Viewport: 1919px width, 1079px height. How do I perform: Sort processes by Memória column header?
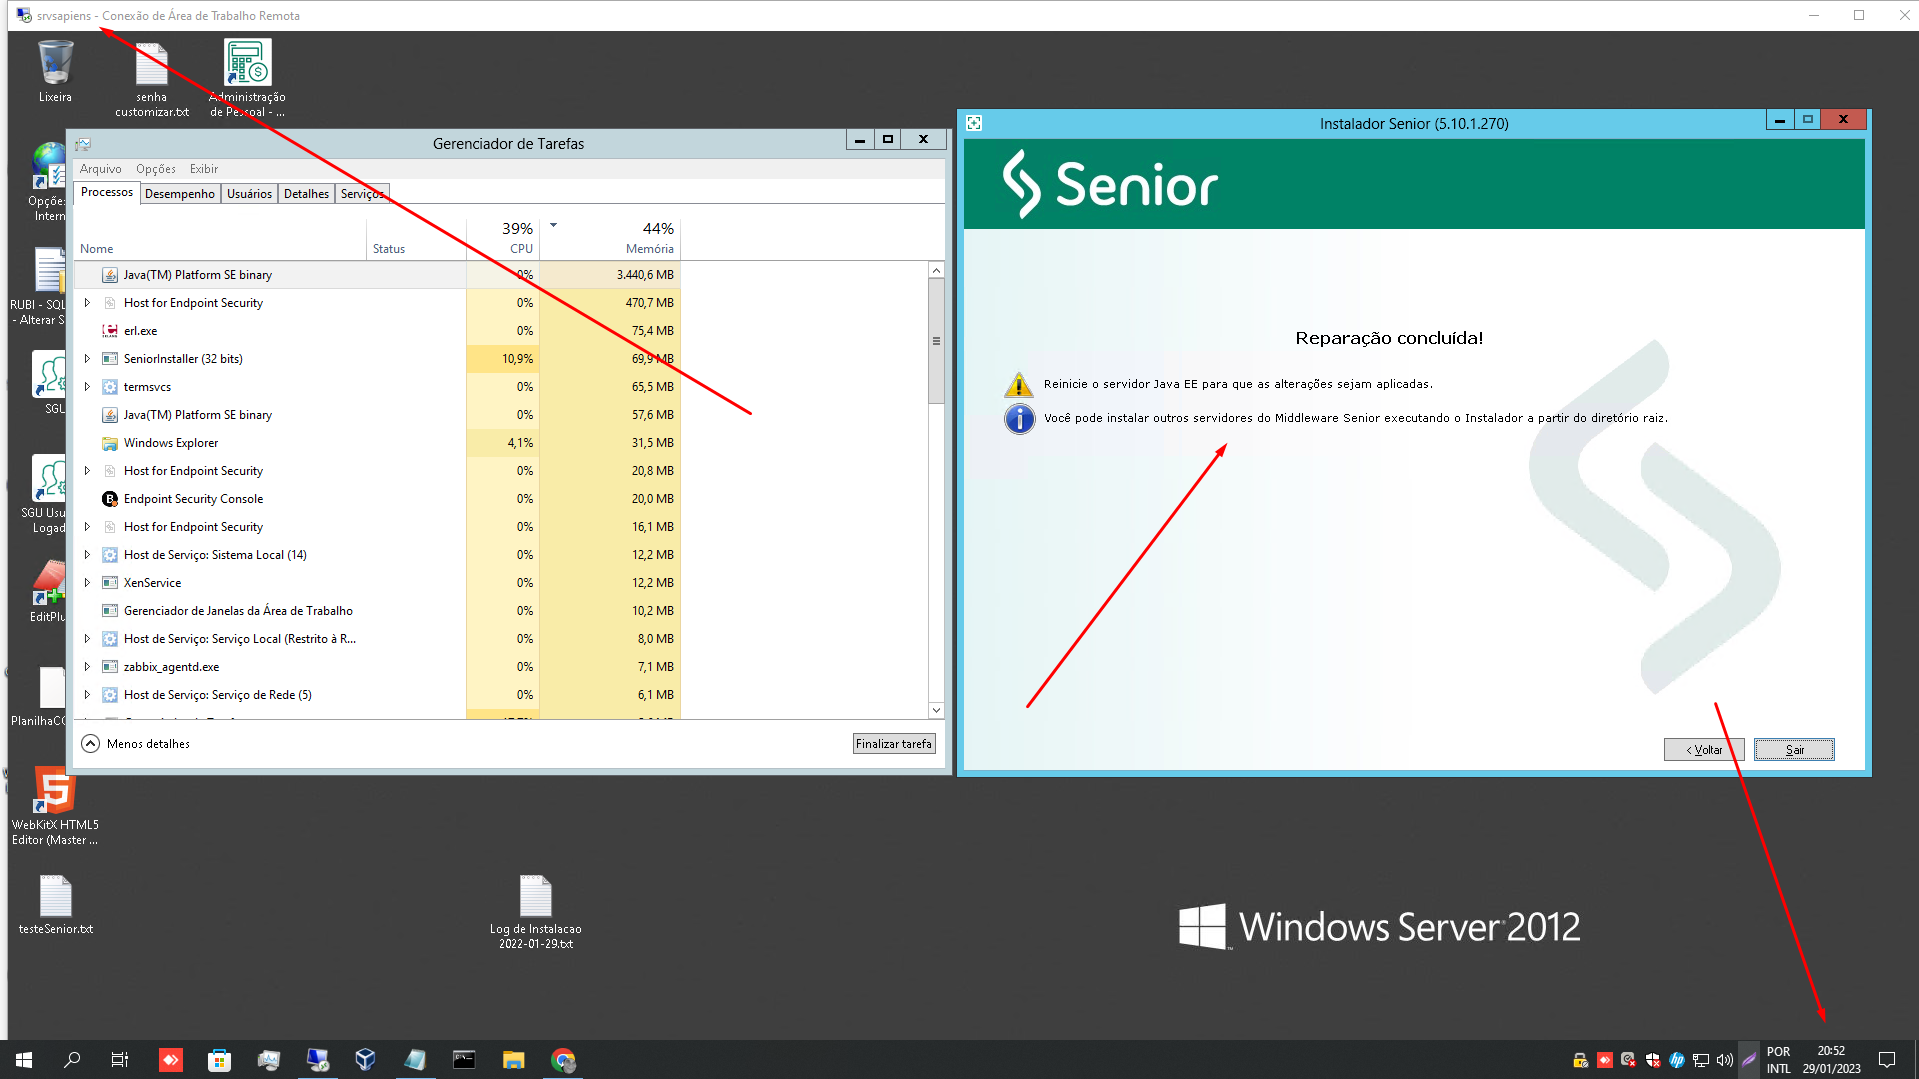[610, 239]
